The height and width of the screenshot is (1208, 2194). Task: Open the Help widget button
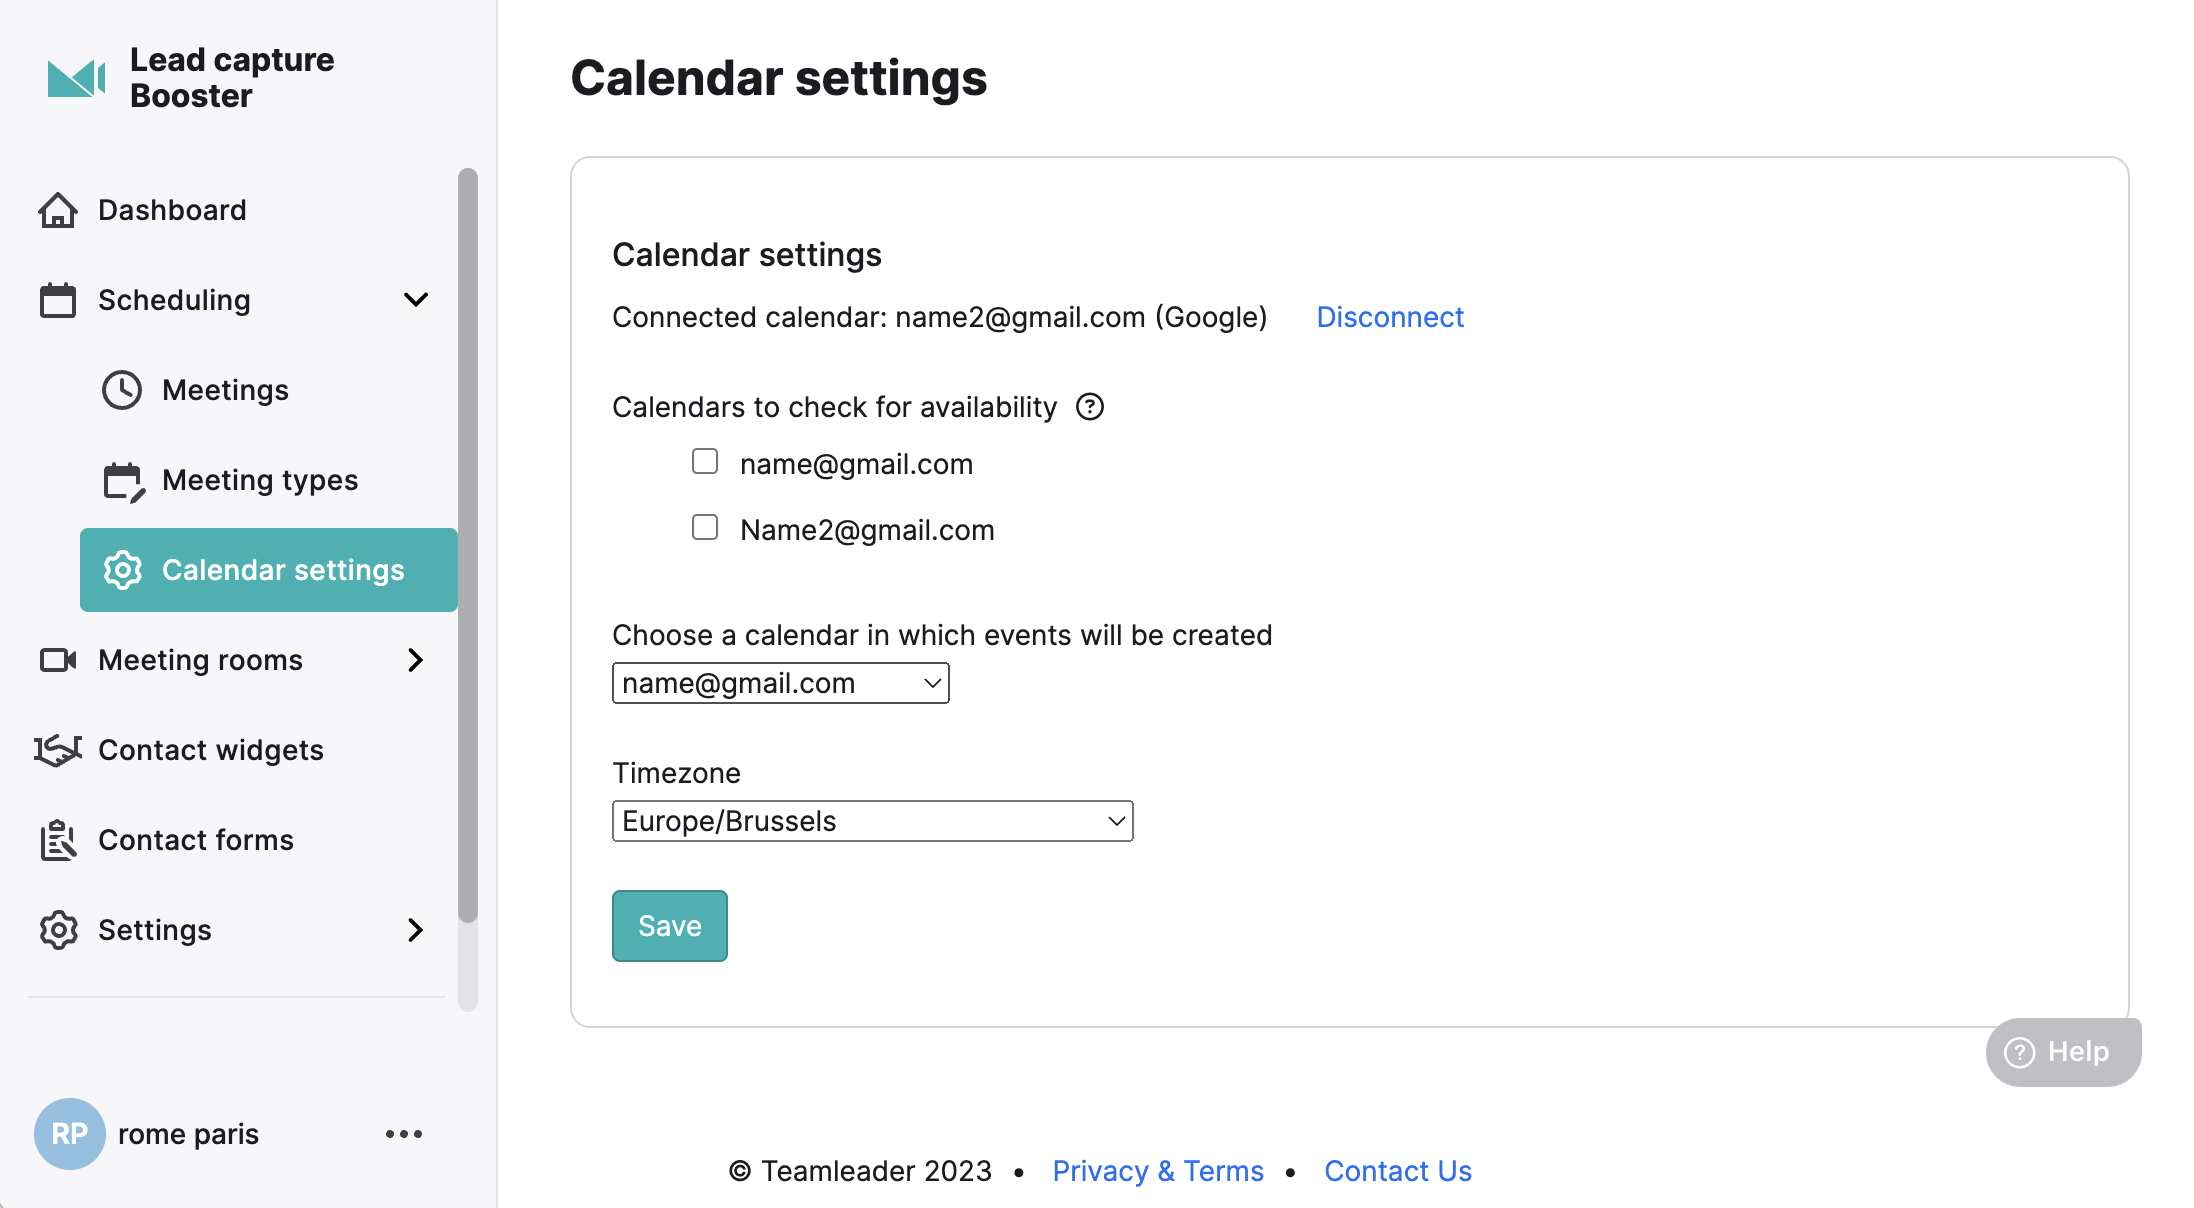click(x=2063, y=1052)
